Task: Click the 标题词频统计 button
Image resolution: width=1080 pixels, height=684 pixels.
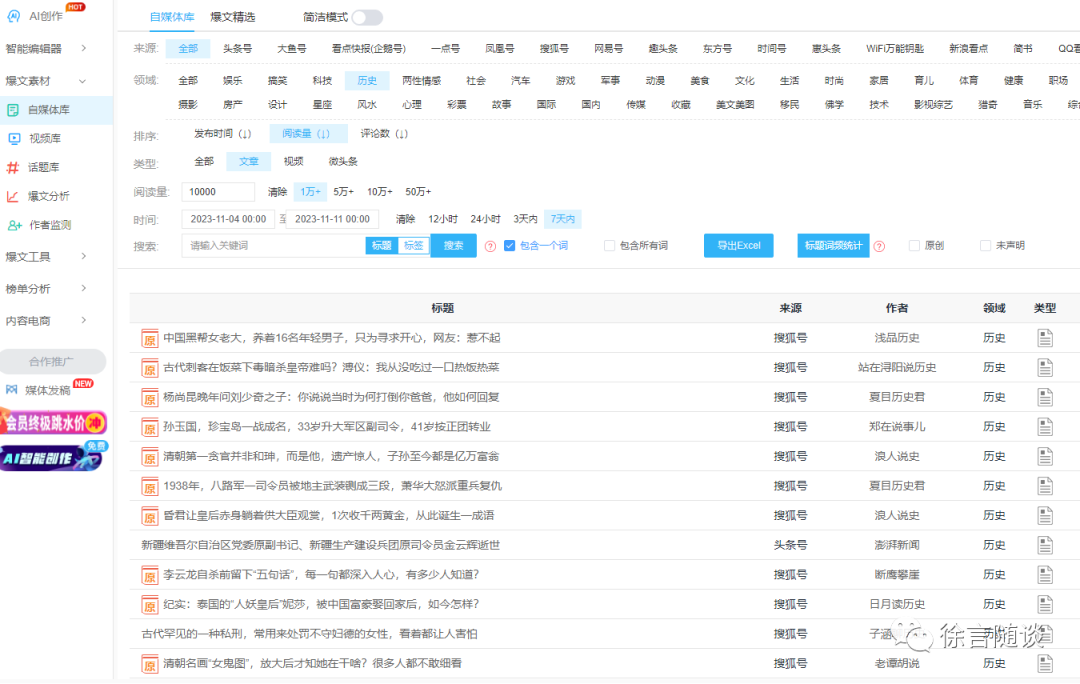Action: pos(832,245)
